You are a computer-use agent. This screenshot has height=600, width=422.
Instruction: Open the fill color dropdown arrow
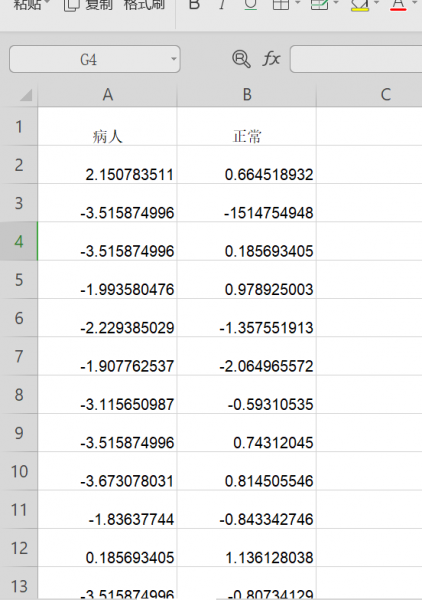(376, 3)
